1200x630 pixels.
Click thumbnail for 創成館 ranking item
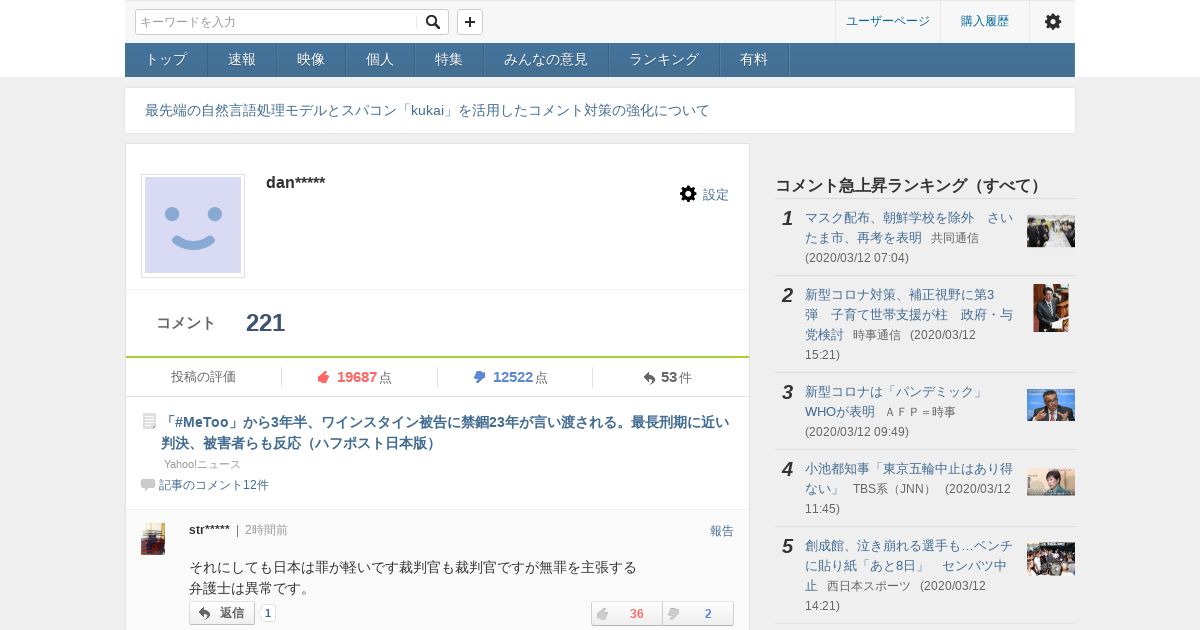[x=1051, y=559]
